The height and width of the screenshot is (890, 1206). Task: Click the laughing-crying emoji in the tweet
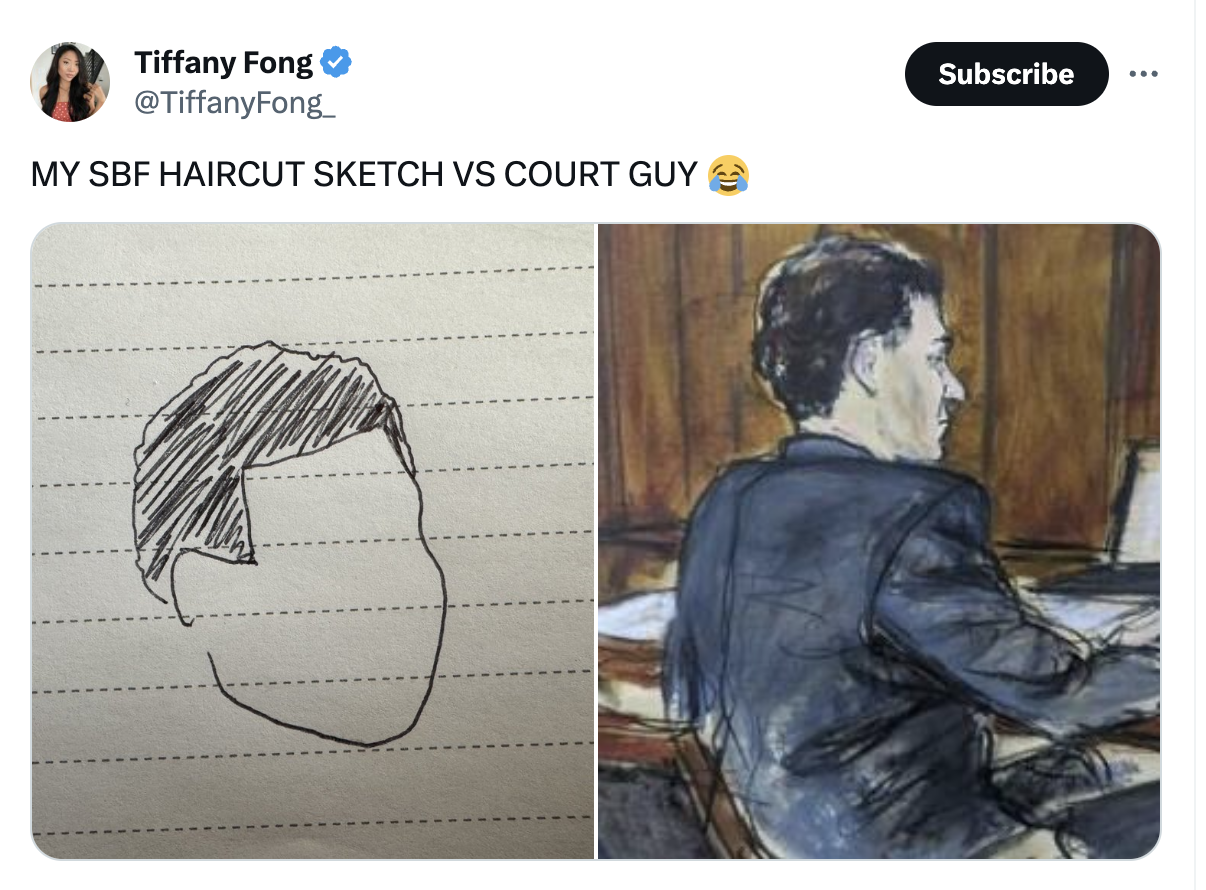[728, 174]
